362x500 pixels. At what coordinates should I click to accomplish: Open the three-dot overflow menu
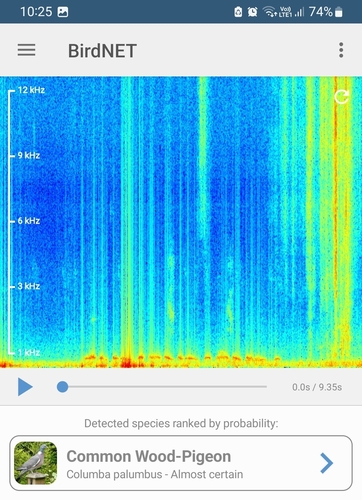tap(341, 50)
